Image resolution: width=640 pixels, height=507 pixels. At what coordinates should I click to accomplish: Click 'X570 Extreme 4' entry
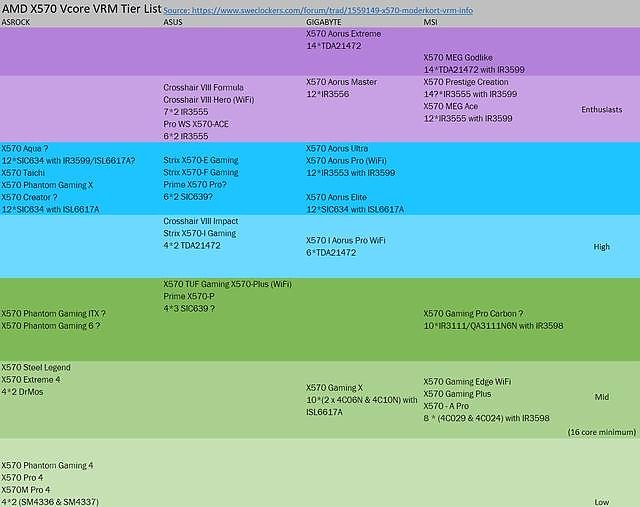coord(31,380)
